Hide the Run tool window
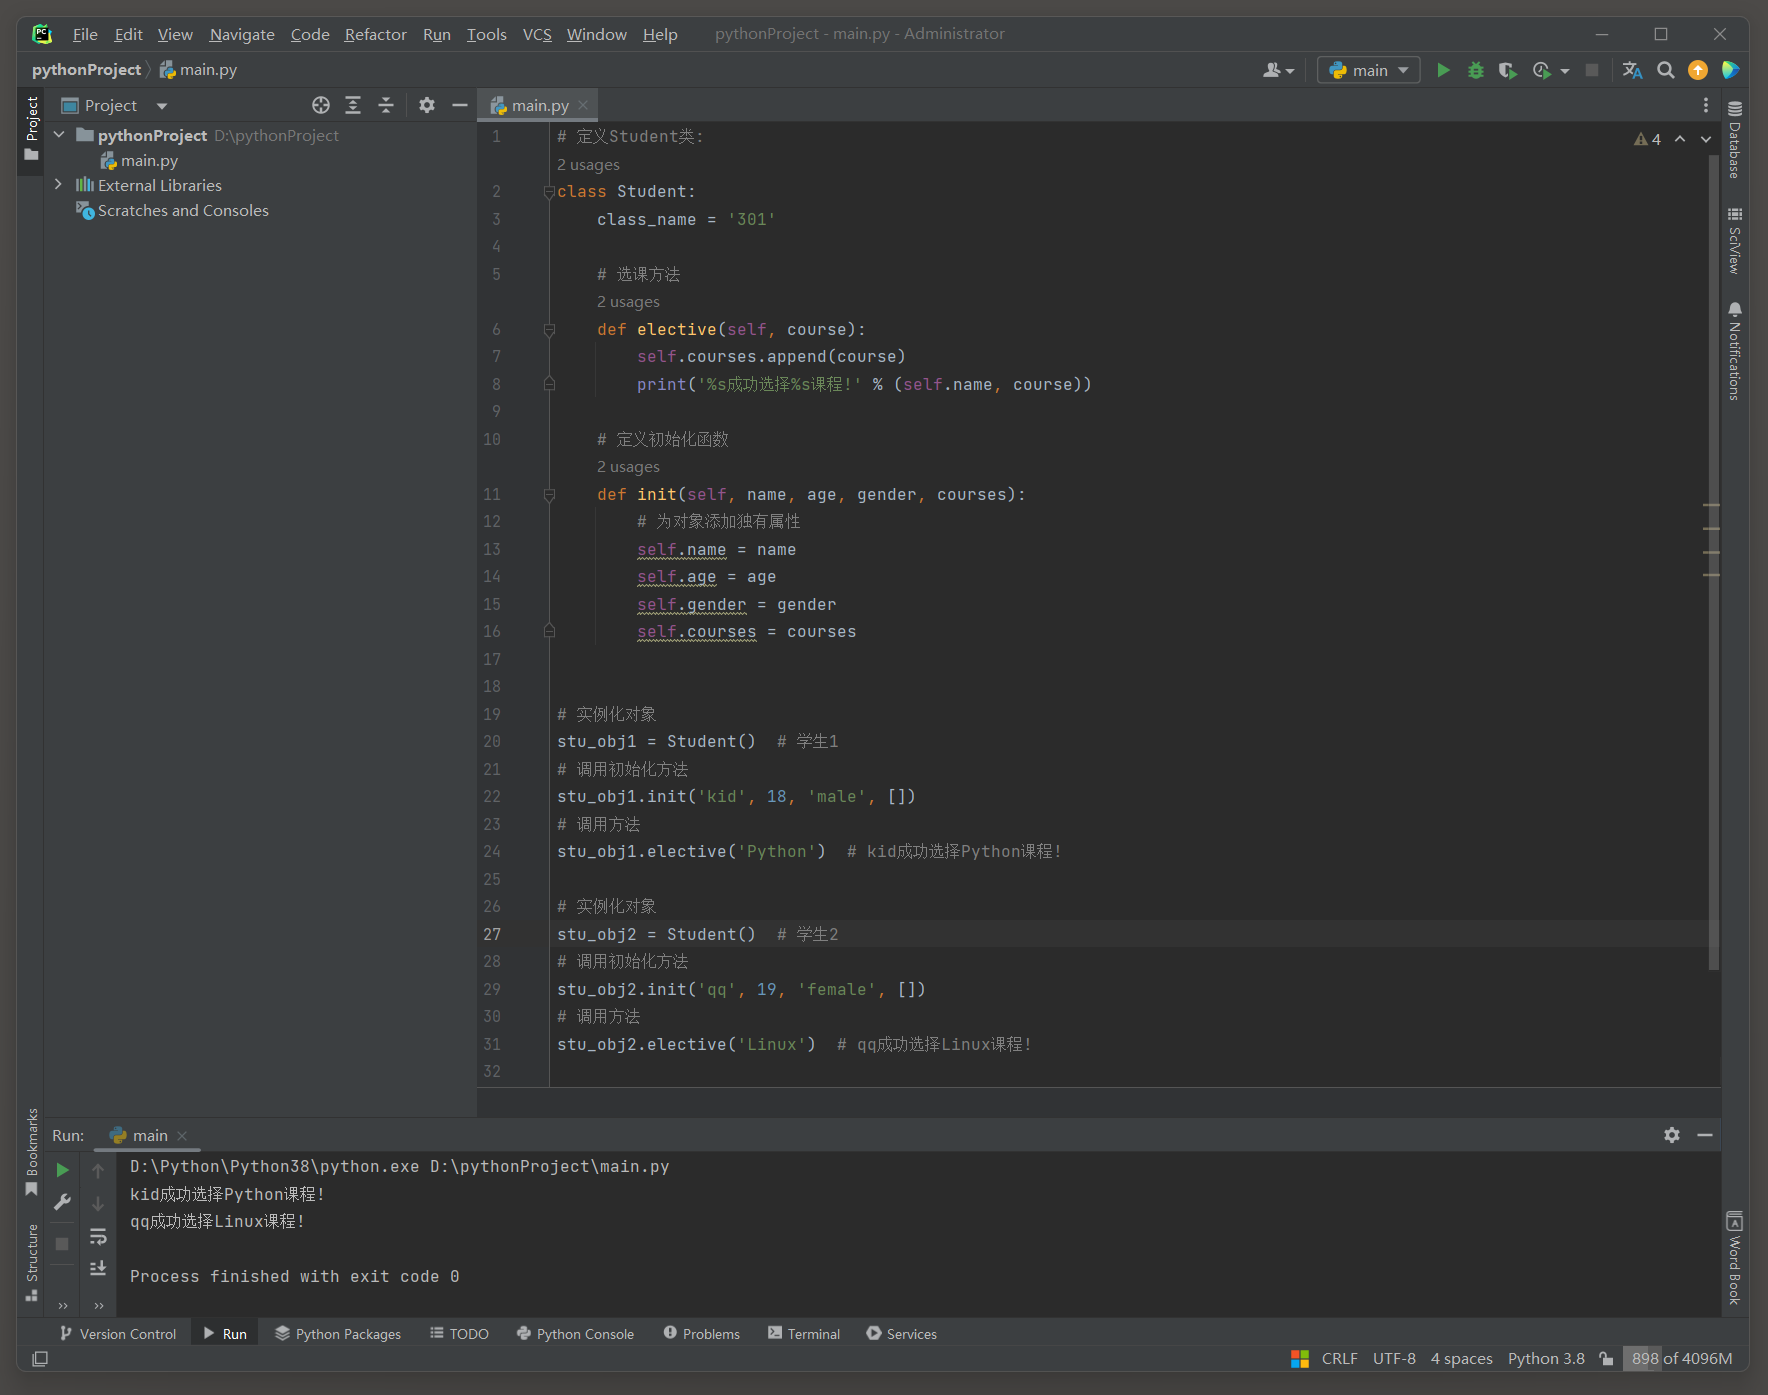1768x1395 pixels. pyautogui.click(x=1705, y=1135)
